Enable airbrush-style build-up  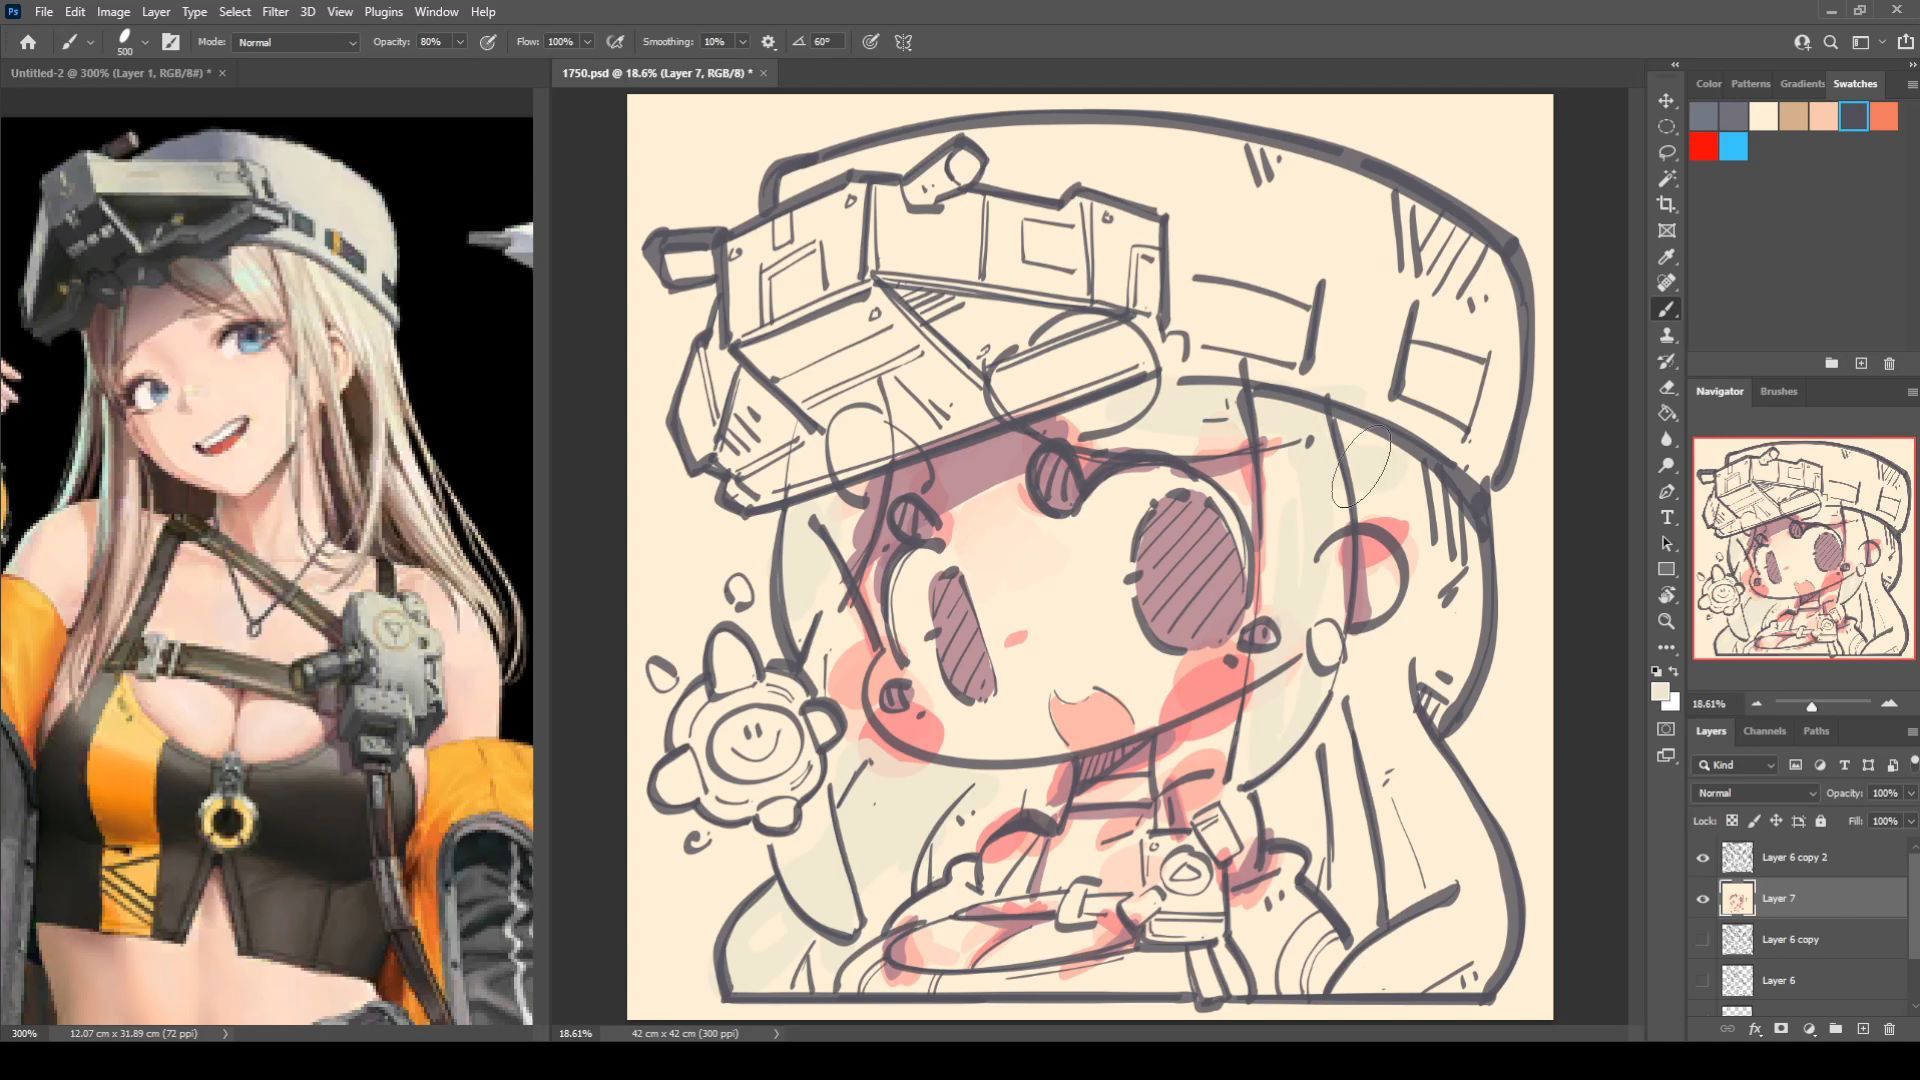click(615, 42)
